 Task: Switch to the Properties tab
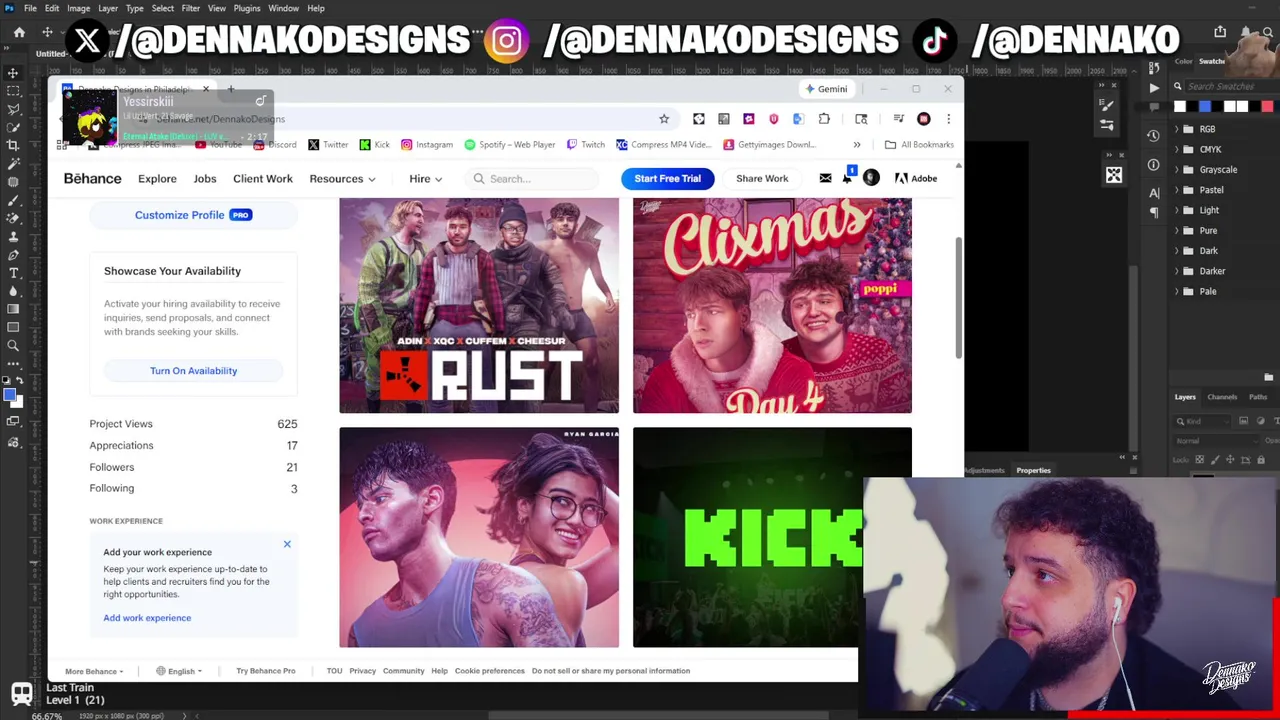tap(1033, 470)
